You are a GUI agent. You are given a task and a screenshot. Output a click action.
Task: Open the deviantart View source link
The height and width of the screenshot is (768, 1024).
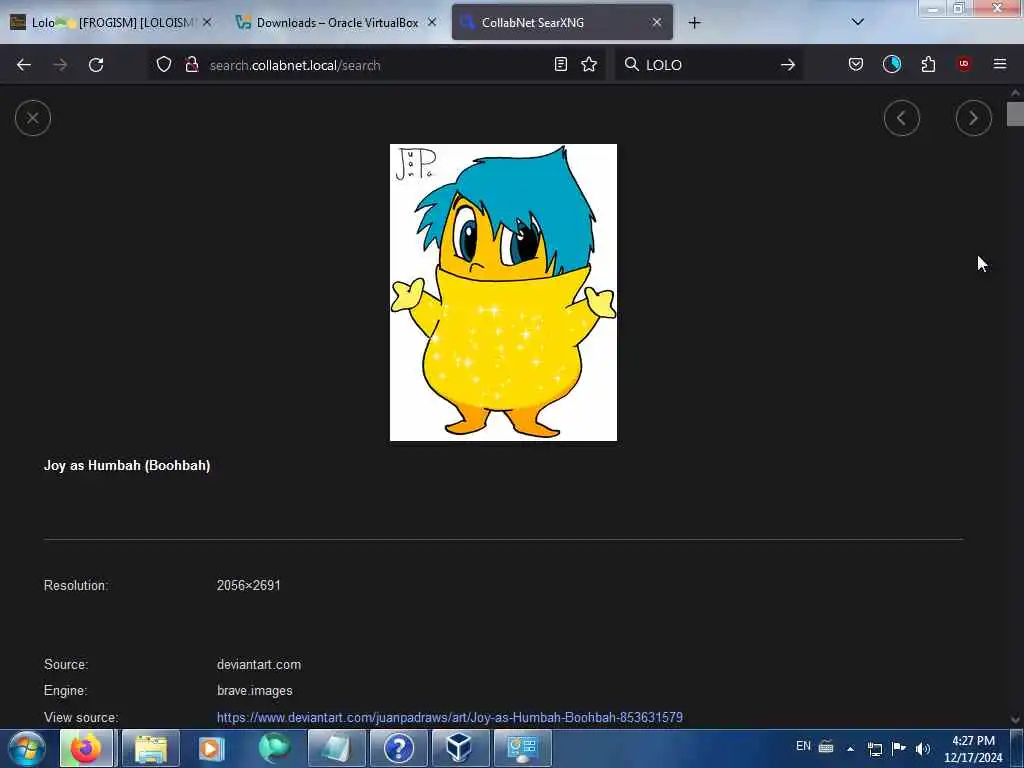pos(449,717)
